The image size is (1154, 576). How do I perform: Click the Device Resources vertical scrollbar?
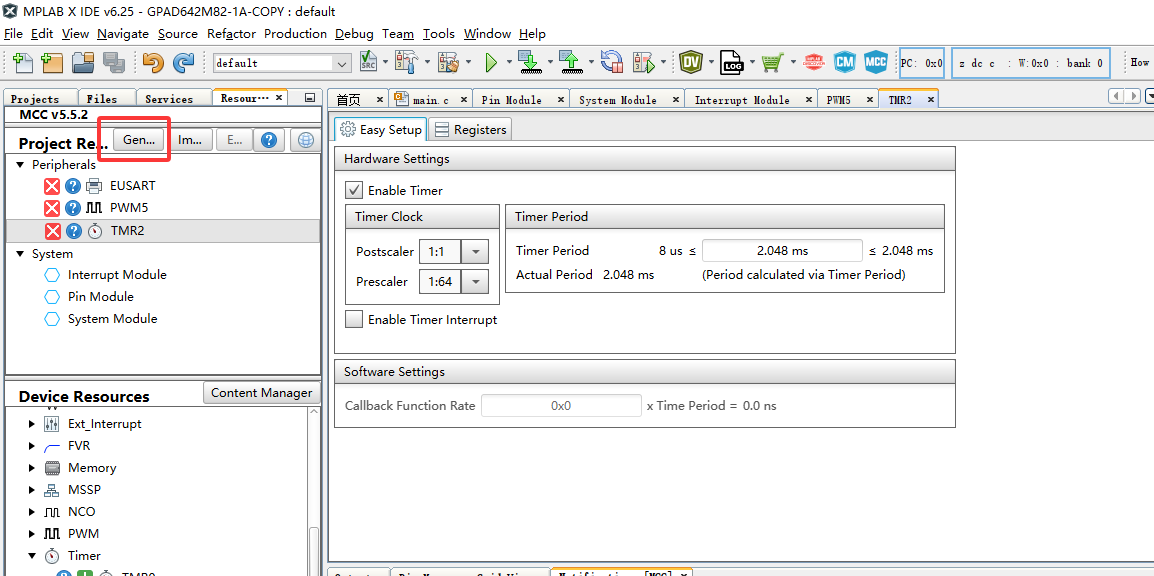(314, 489)
